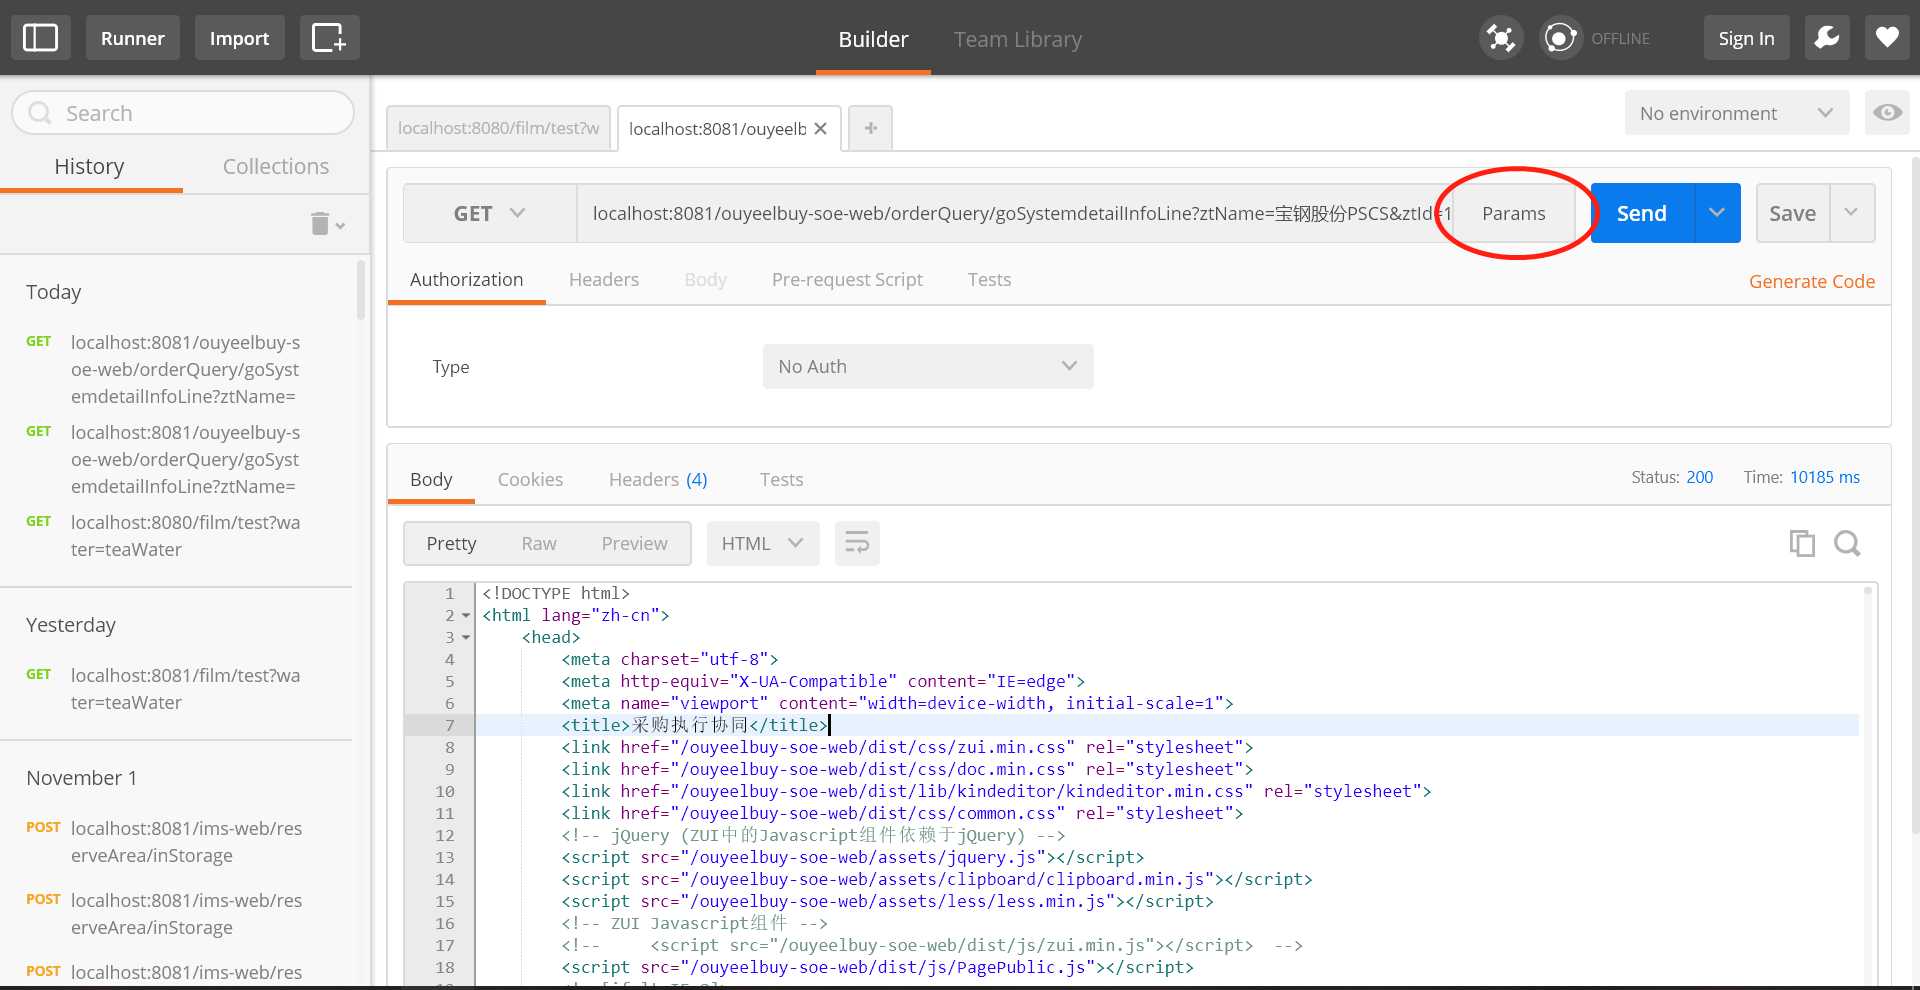The width and height of the screenshot is (1920, 990).
Task: Click the Save button
Action: point(1792,213)
